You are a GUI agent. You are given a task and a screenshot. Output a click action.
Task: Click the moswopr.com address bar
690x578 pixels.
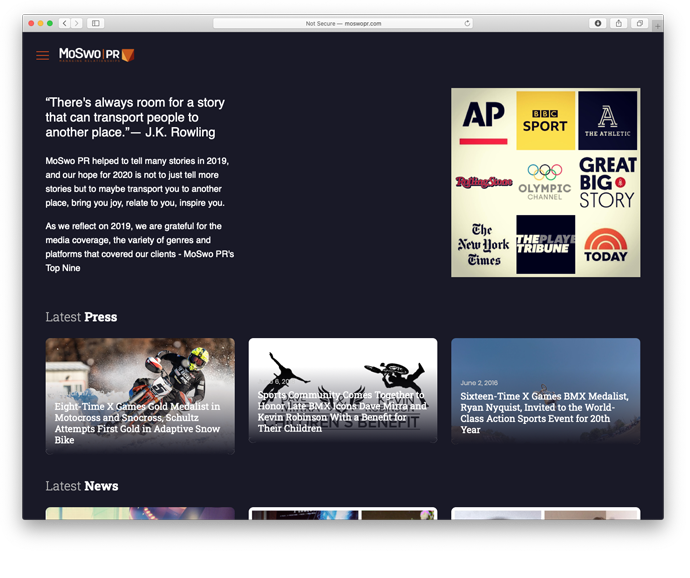pos(343,23)
